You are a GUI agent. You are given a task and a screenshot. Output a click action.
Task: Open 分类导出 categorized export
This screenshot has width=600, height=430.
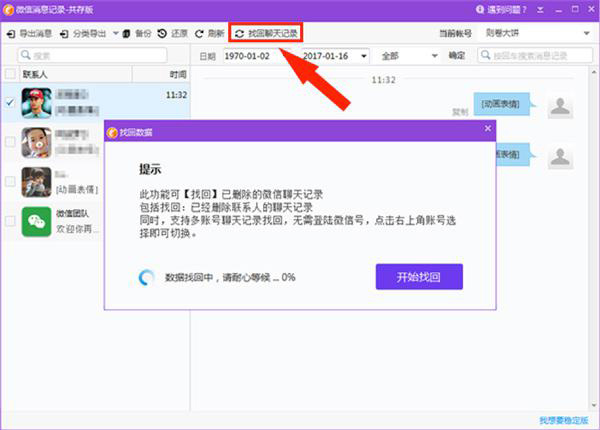(83, 34)
